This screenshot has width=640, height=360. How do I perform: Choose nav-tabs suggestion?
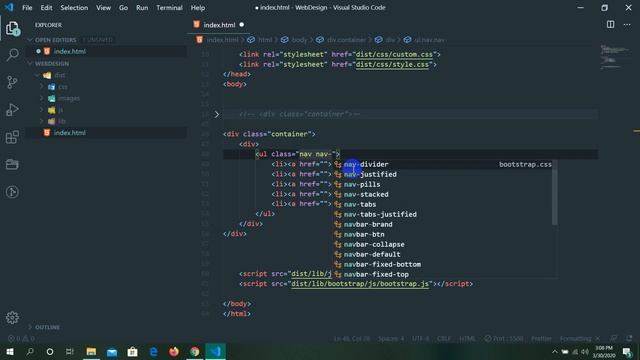(x=442, y=204)
